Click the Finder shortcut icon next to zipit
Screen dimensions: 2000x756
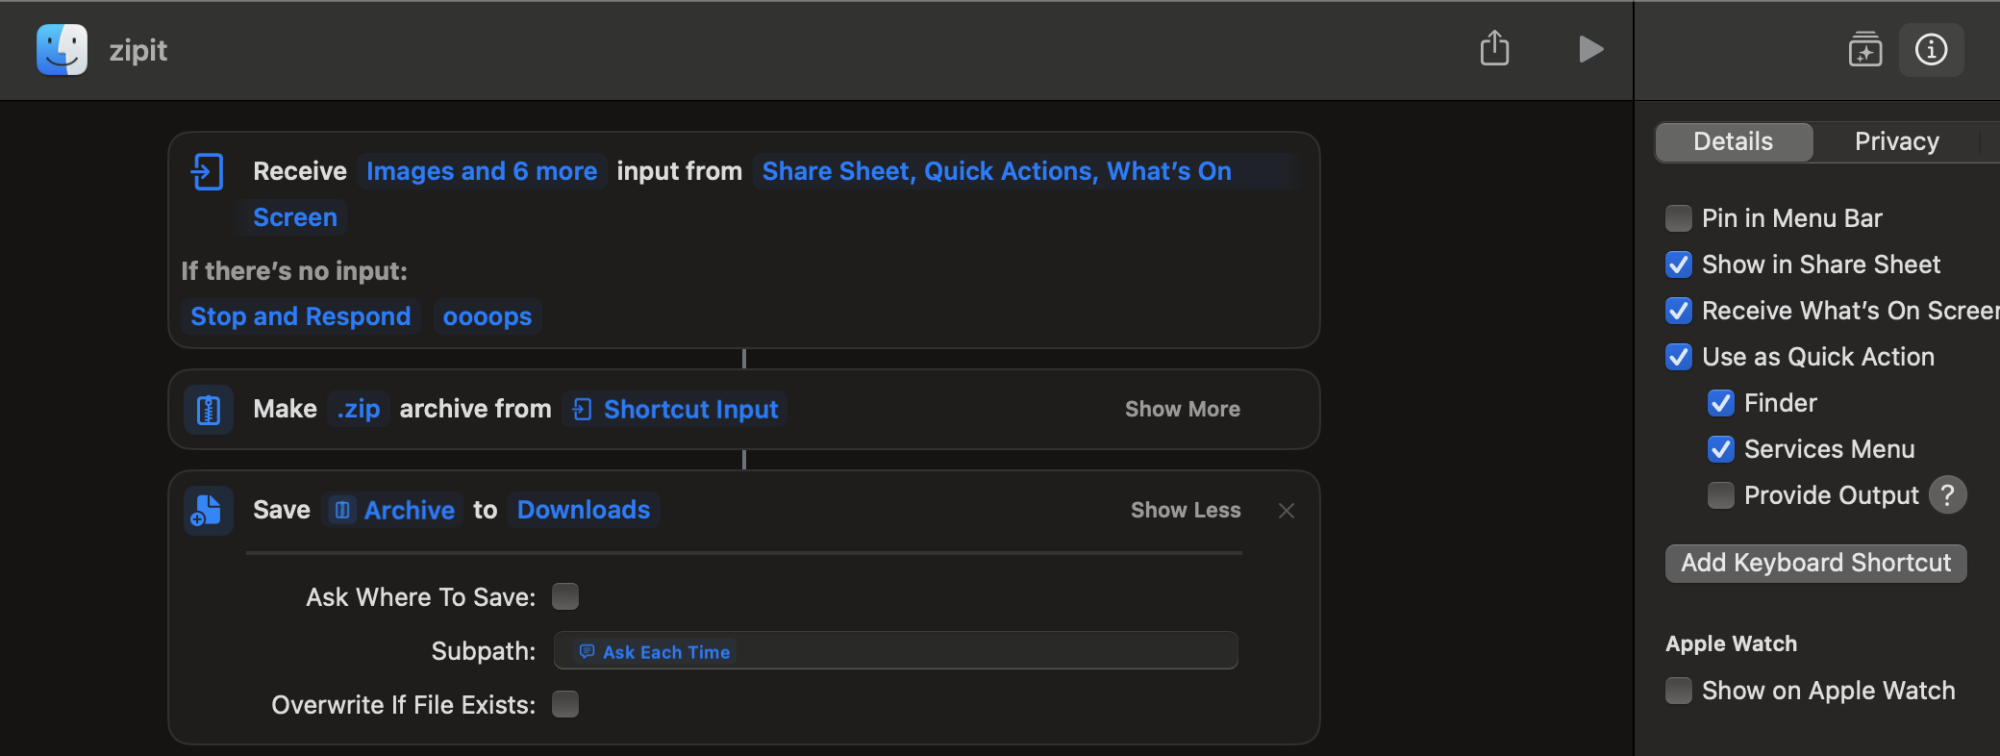click(62, 50)
